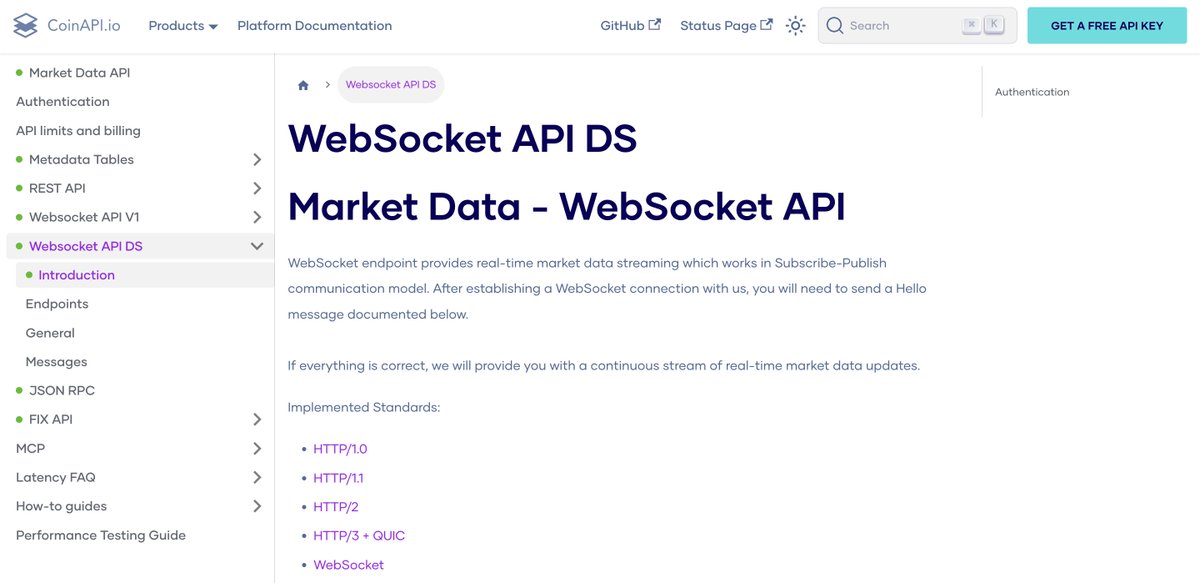This screenshot has height=583, width=1200.
Task: Expand the REST API section
Action: click(x=257, y=188)
